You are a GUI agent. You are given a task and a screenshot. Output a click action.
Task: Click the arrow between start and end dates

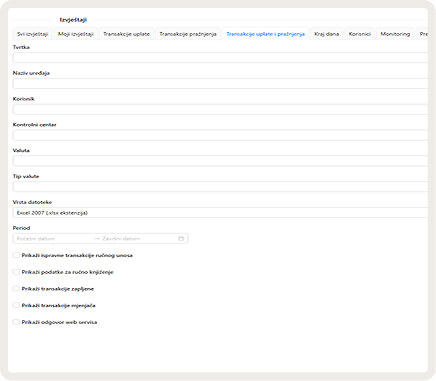click(97, 239)
